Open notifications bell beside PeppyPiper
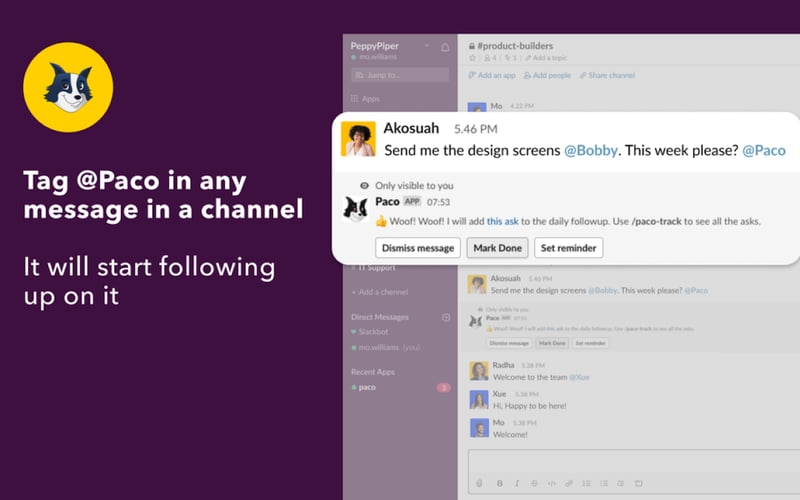This screenshot has width=800, height=500. 445,47
